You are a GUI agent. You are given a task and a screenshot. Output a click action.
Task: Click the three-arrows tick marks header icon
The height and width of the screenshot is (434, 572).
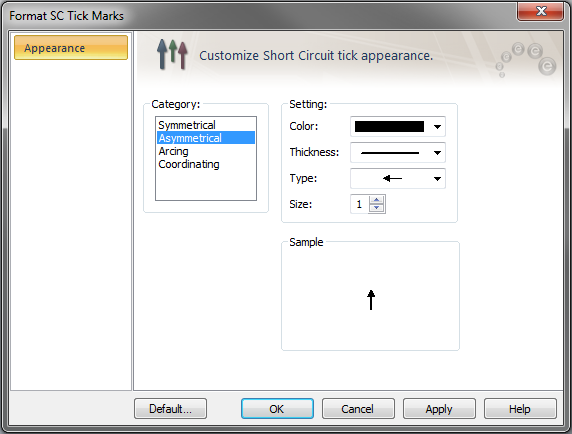pos(172,54)
